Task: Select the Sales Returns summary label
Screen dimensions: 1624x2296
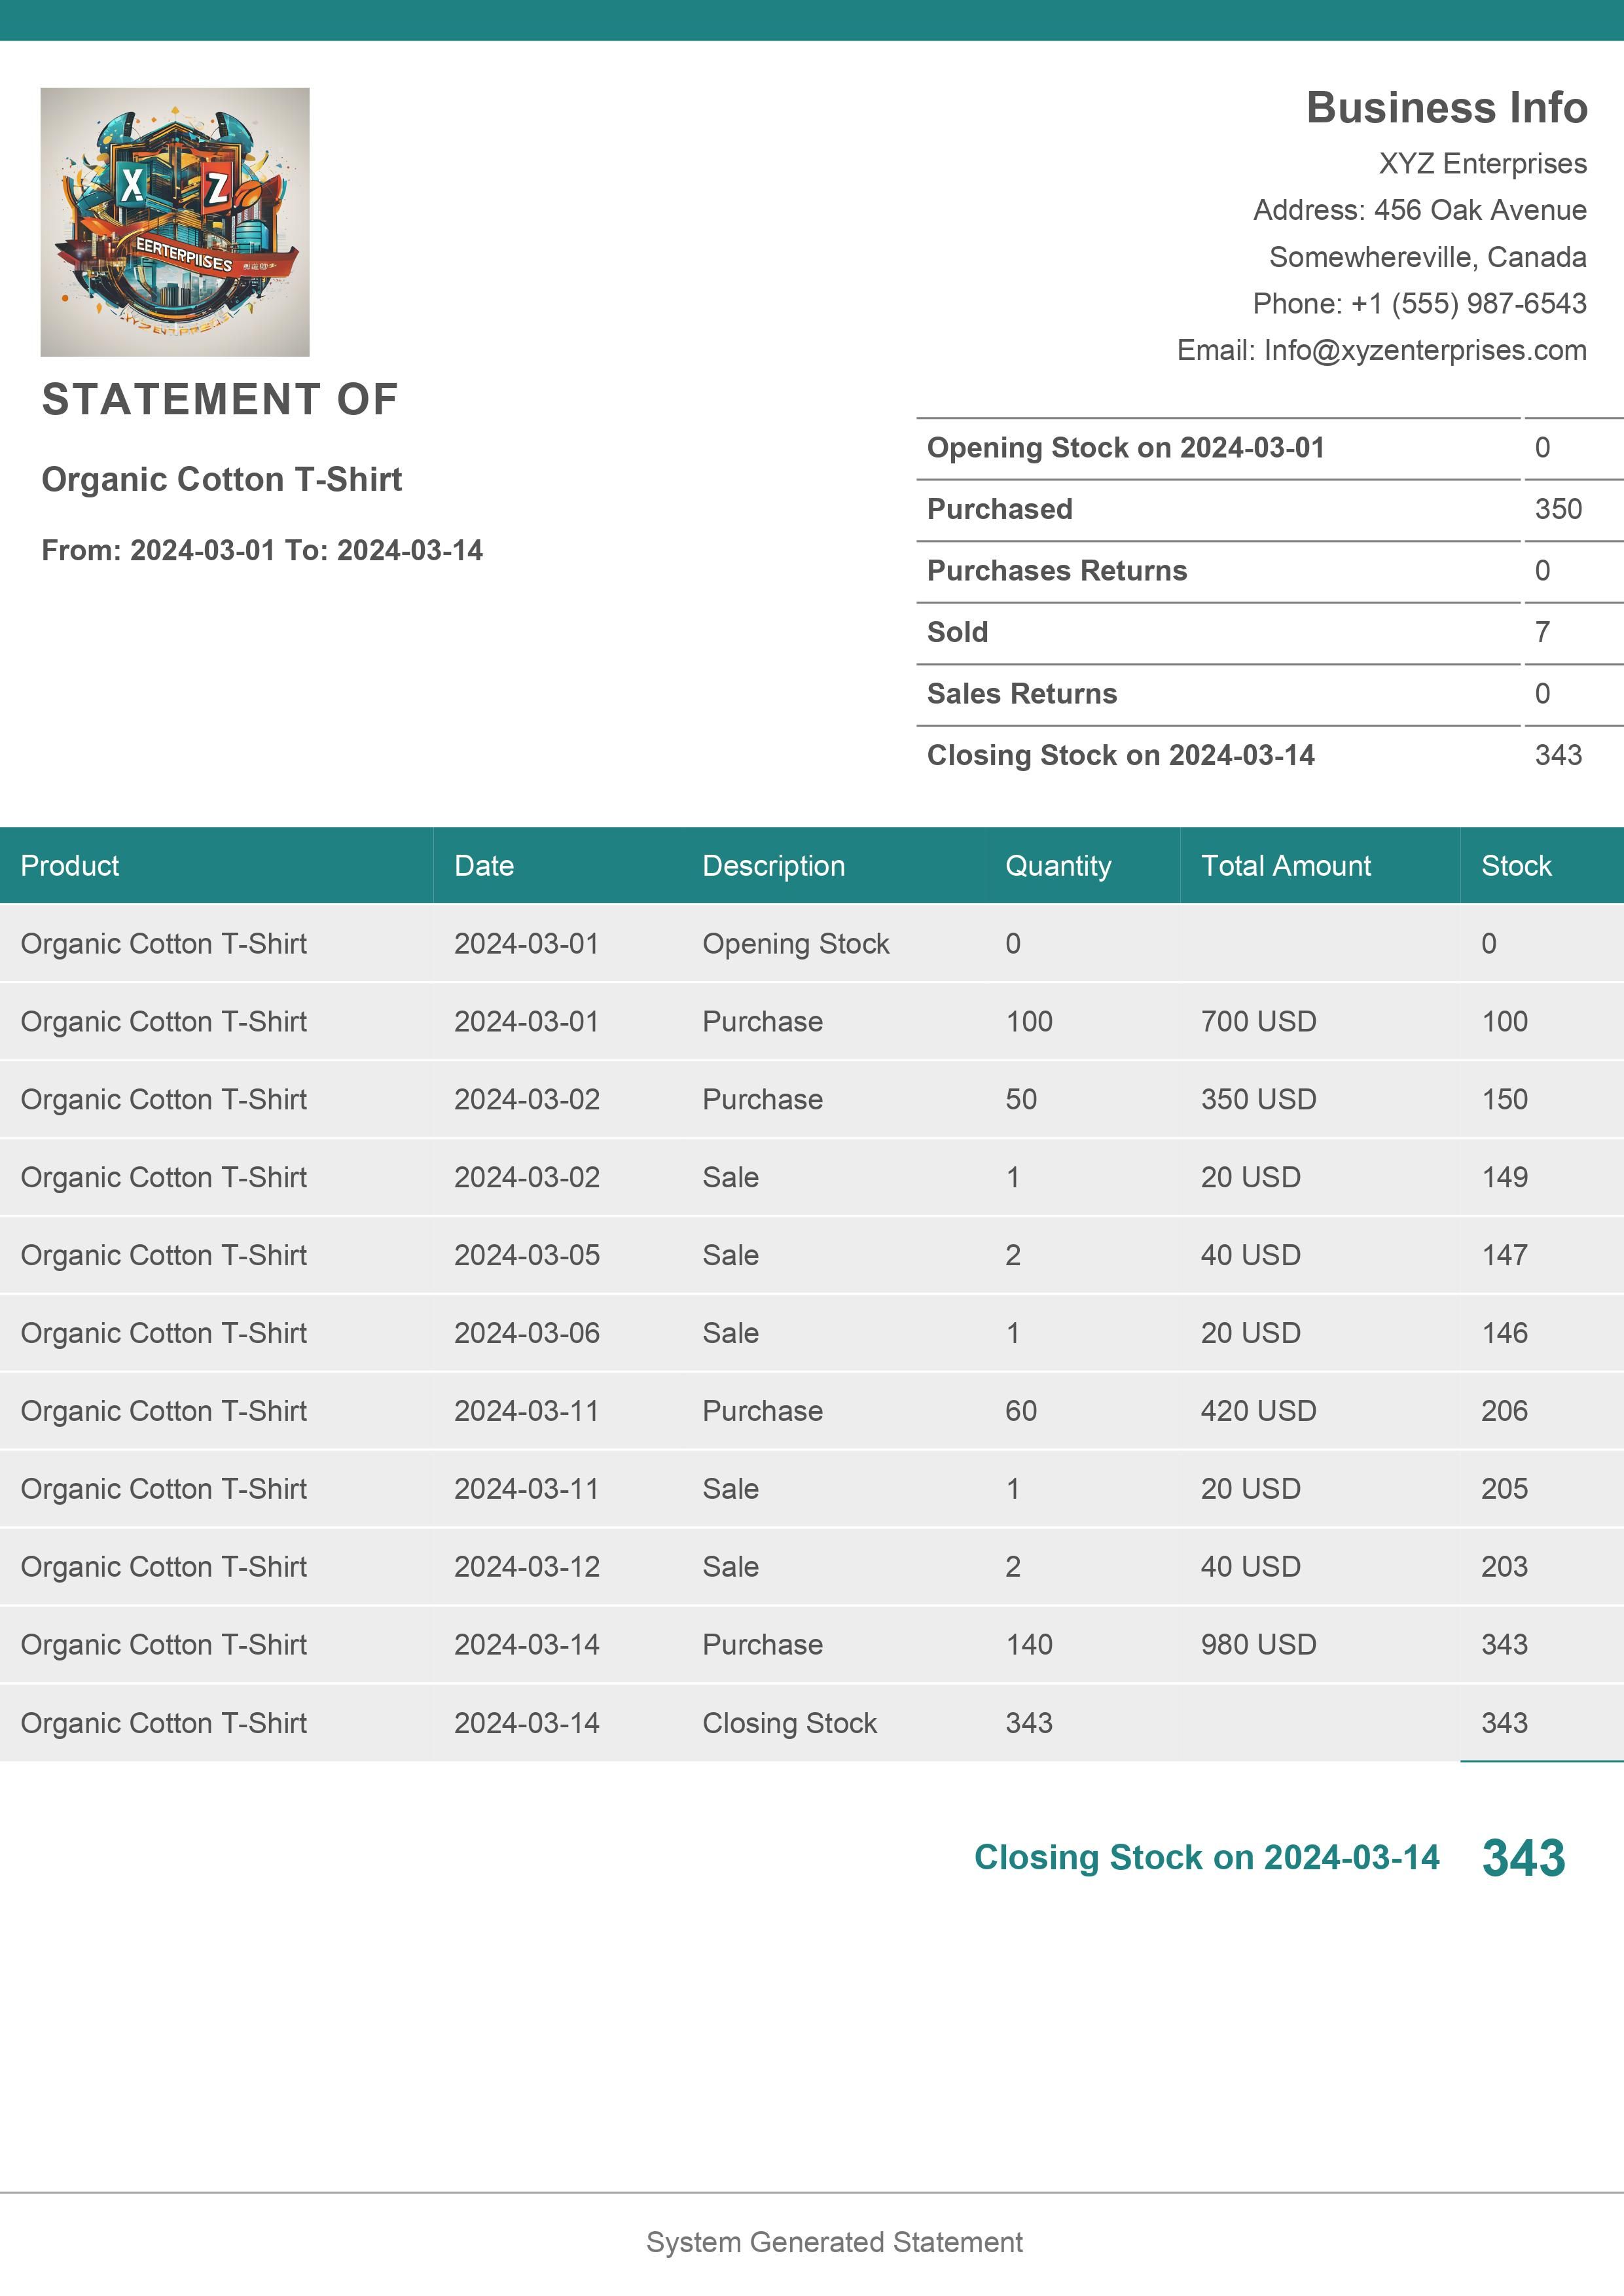Action: [1021, 693]
